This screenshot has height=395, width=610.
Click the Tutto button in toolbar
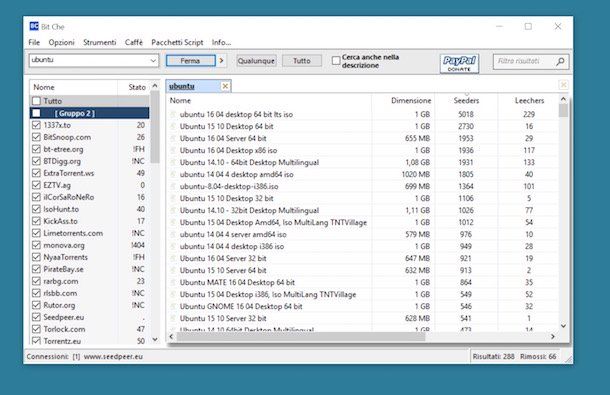coord(302,61)
